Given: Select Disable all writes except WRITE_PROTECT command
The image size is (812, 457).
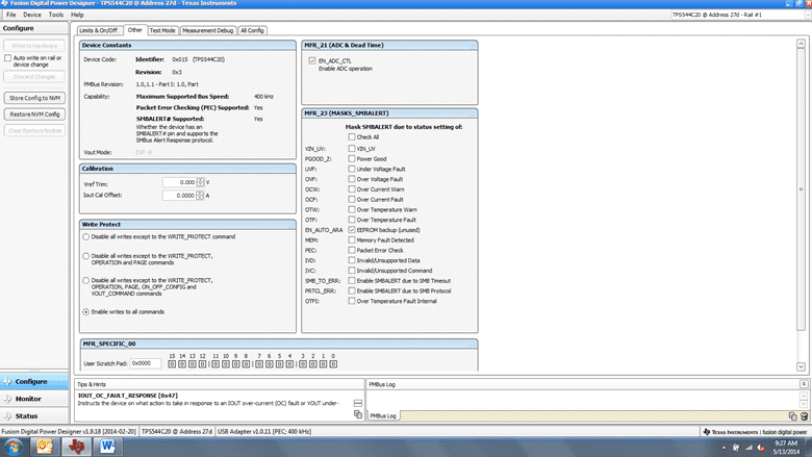Looking at the screenshot, I should [x=86, y=237].
